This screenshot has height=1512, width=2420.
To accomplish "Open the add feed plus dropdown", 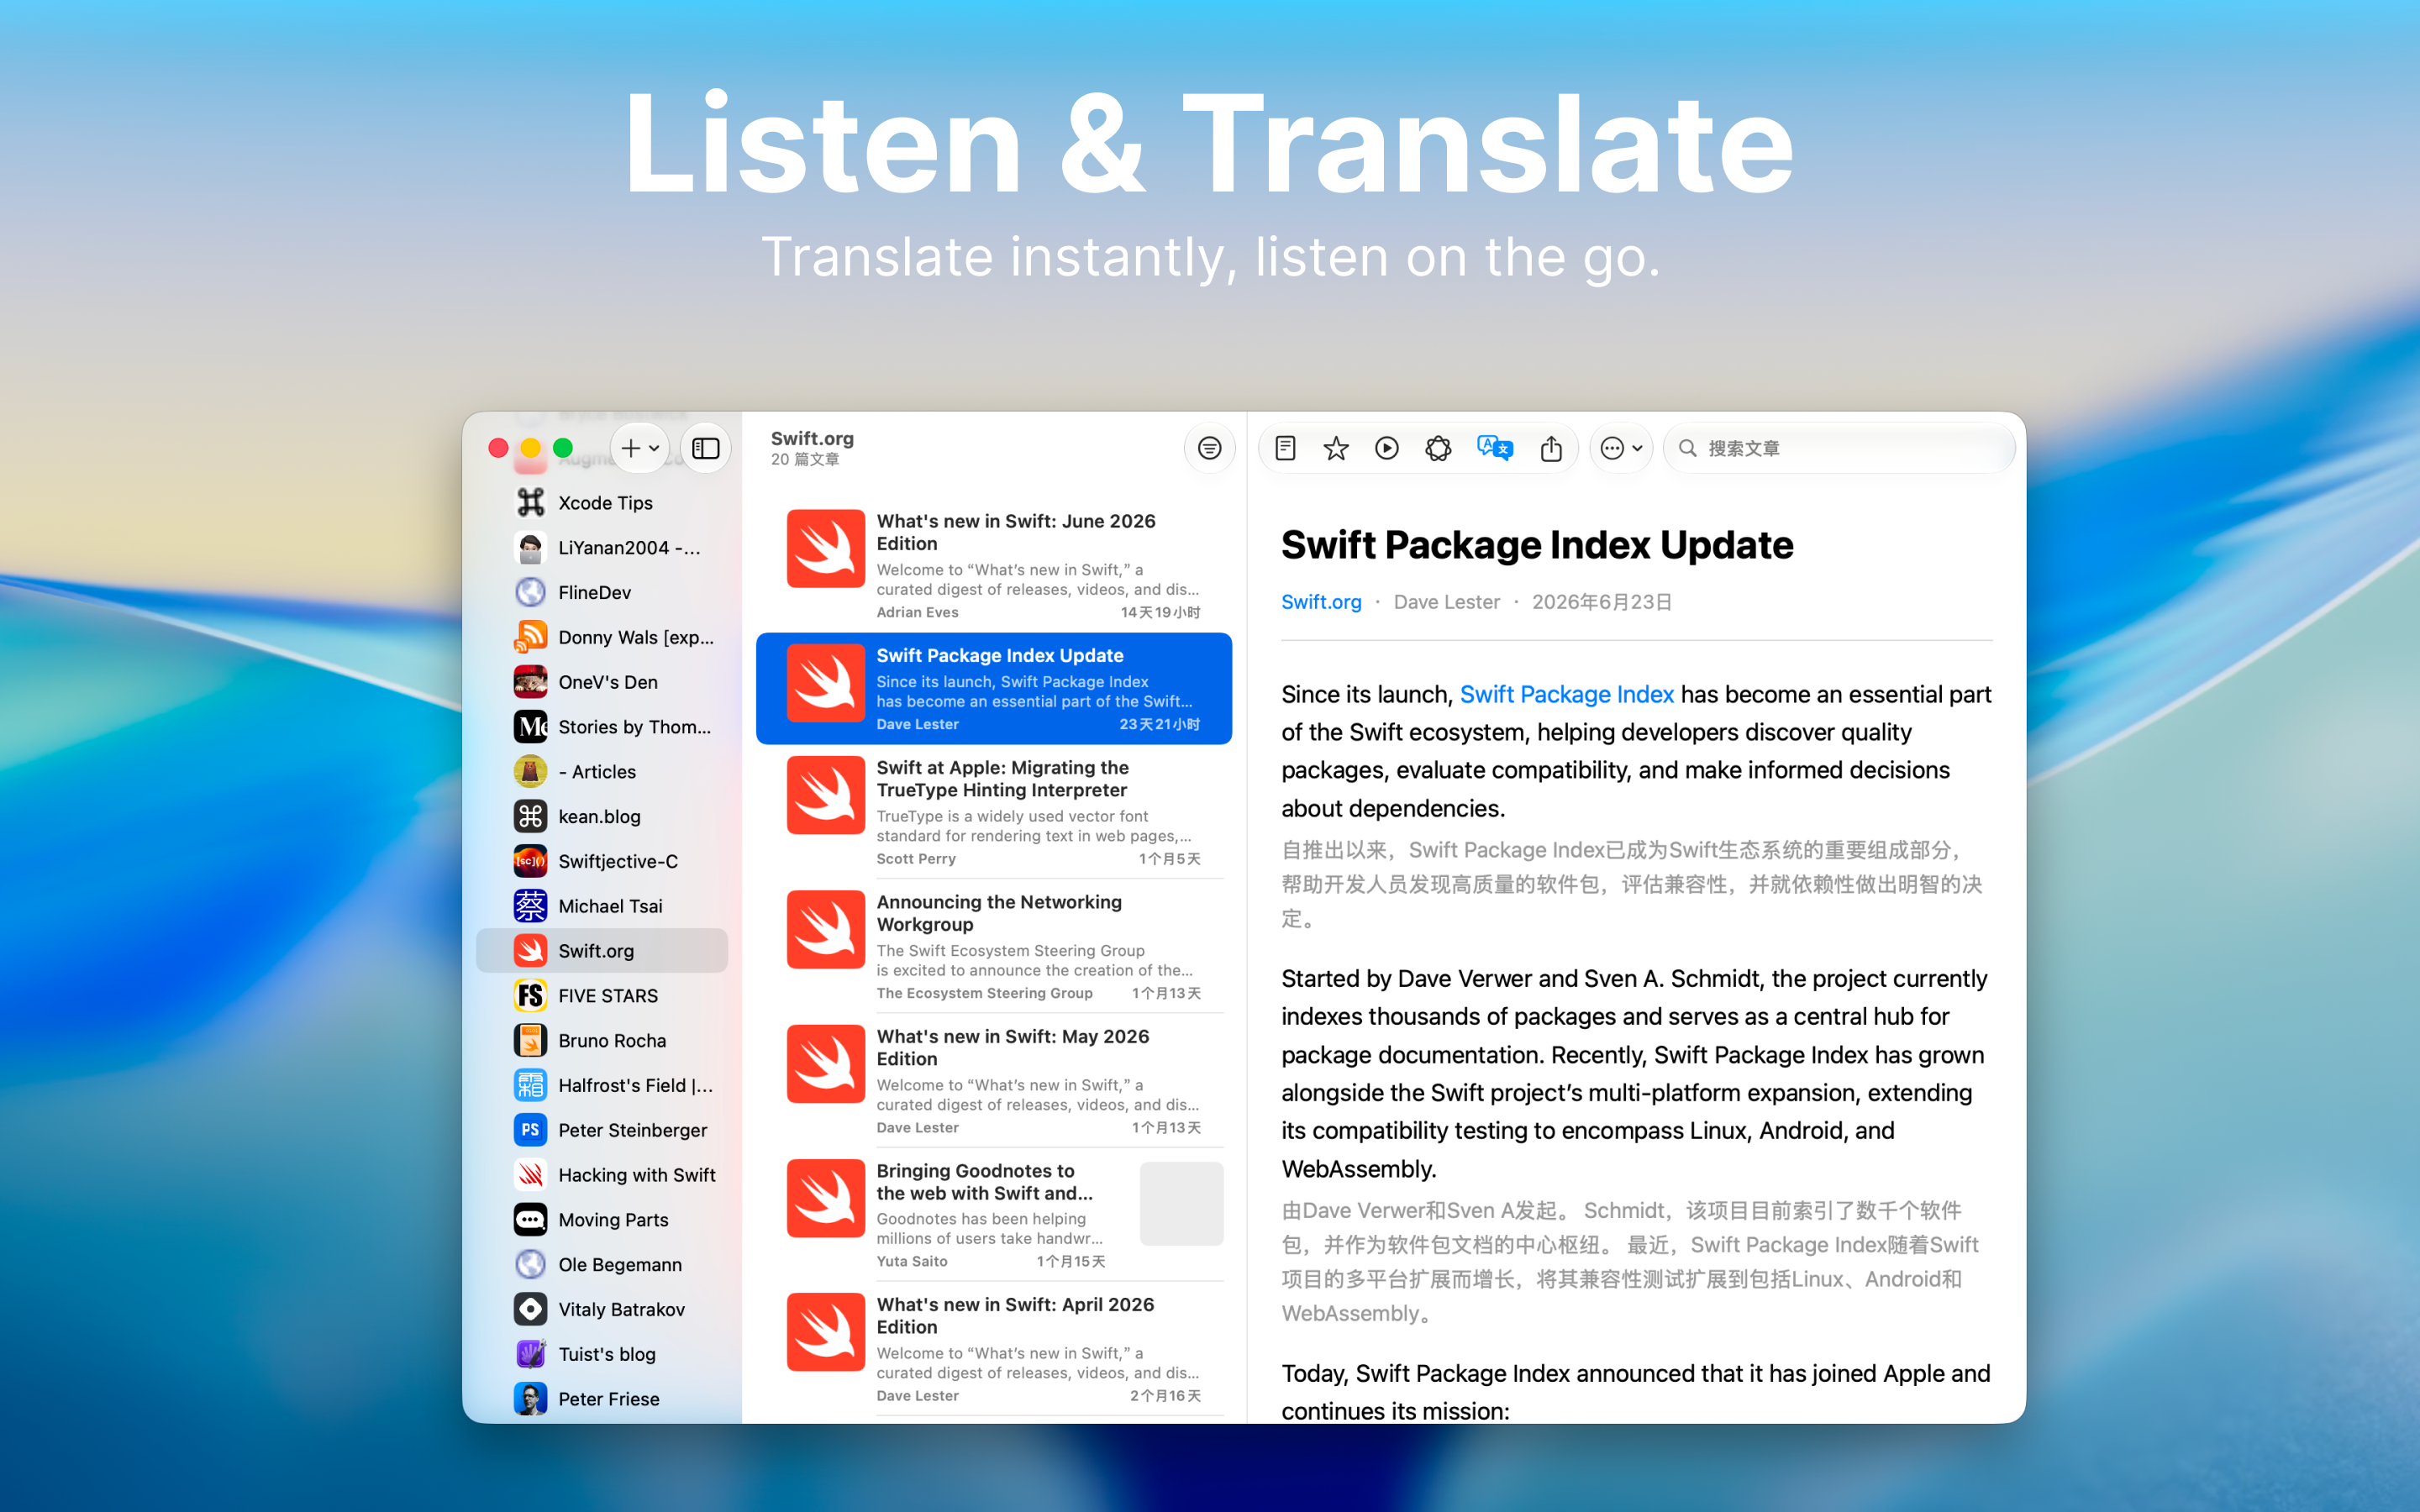I will (x=640, y=448).
